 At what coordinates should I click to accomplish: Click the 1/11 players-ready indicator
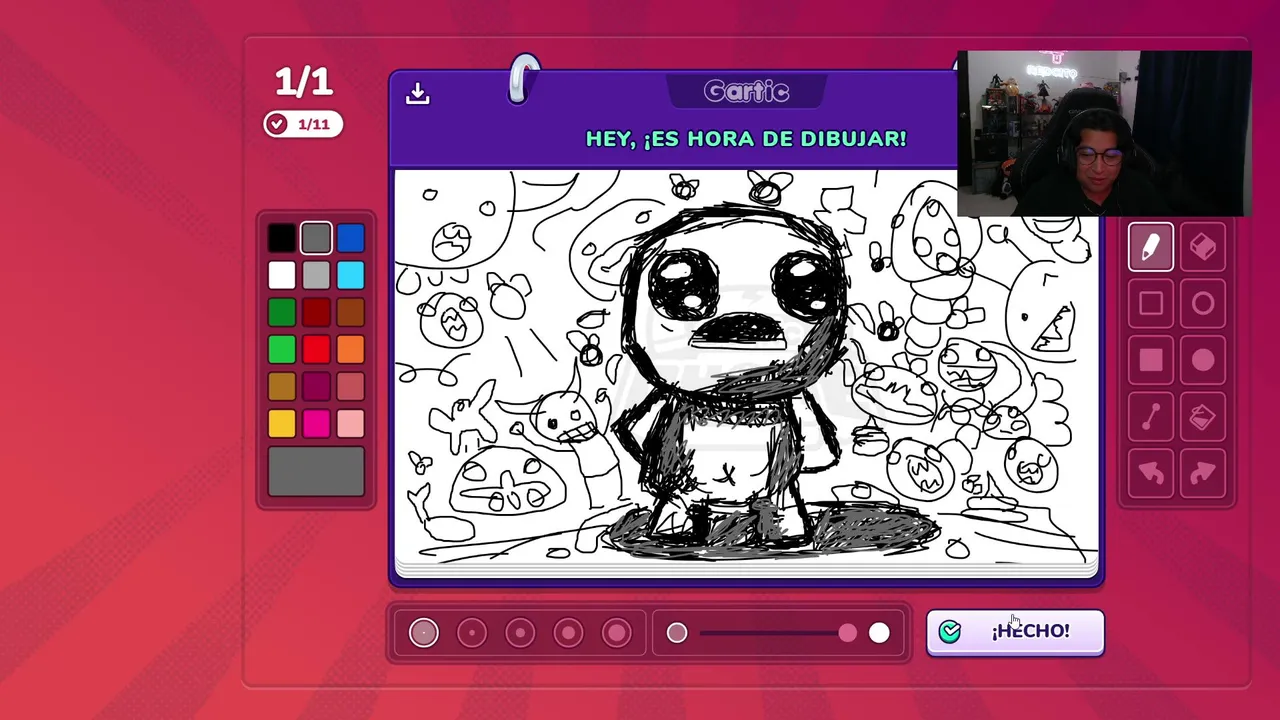pyautogui.click(x=303, y=124)
